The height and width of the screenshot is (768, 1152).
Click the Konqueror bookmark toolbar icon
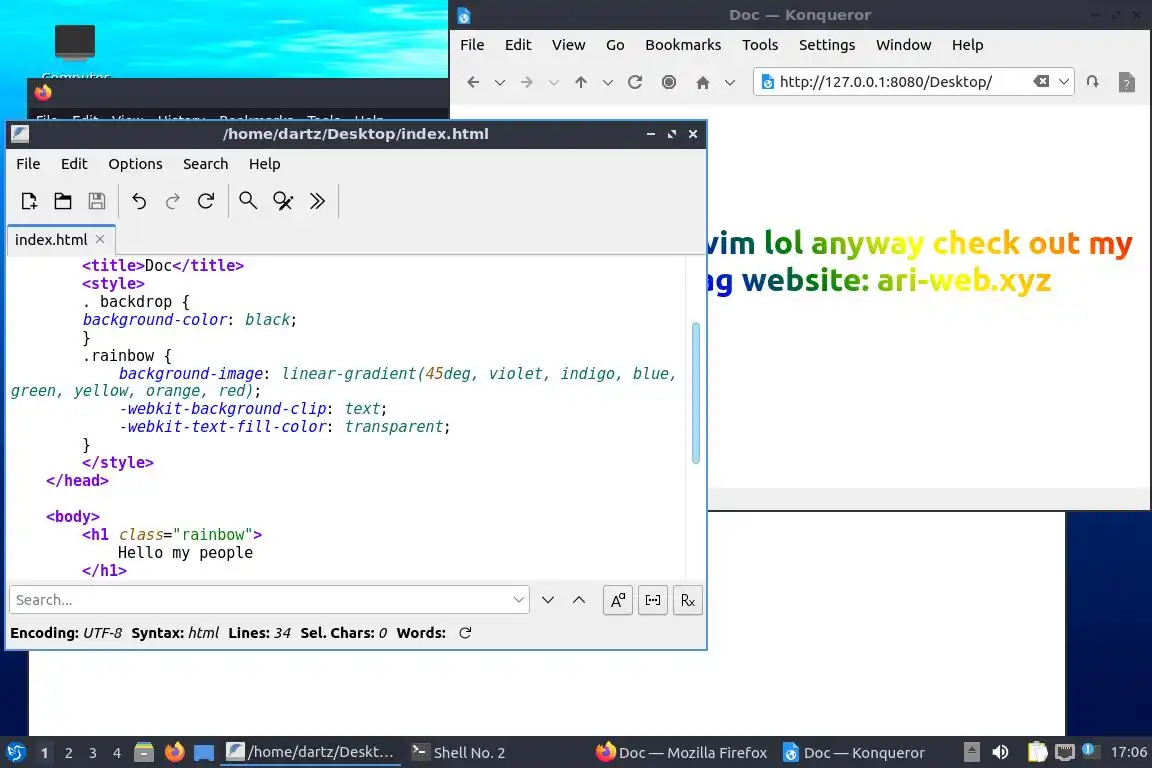(1093, 82)
